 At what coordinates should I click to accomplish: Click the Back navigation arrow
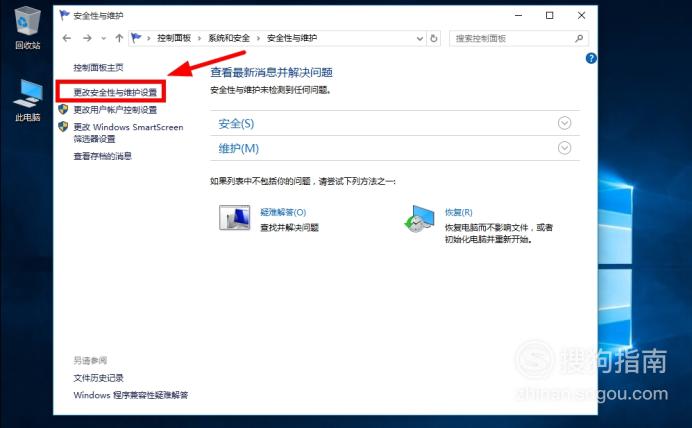[67, 38]
